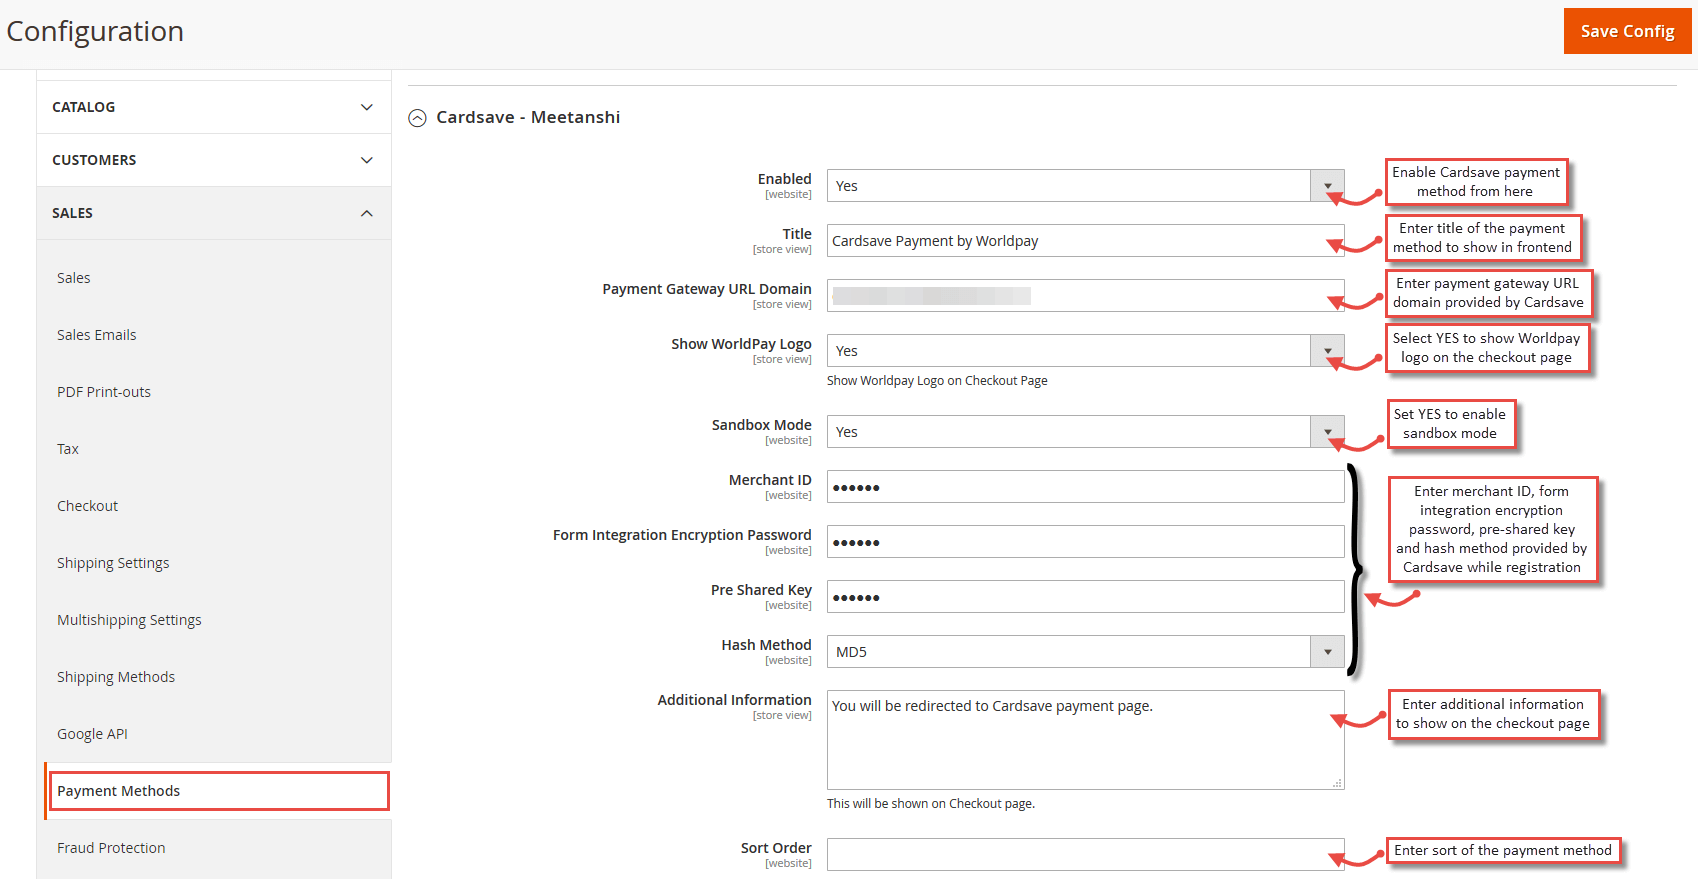Click the CATALOG section label
The height and width of the screenshot is (879, 1698).
[84, 107]
